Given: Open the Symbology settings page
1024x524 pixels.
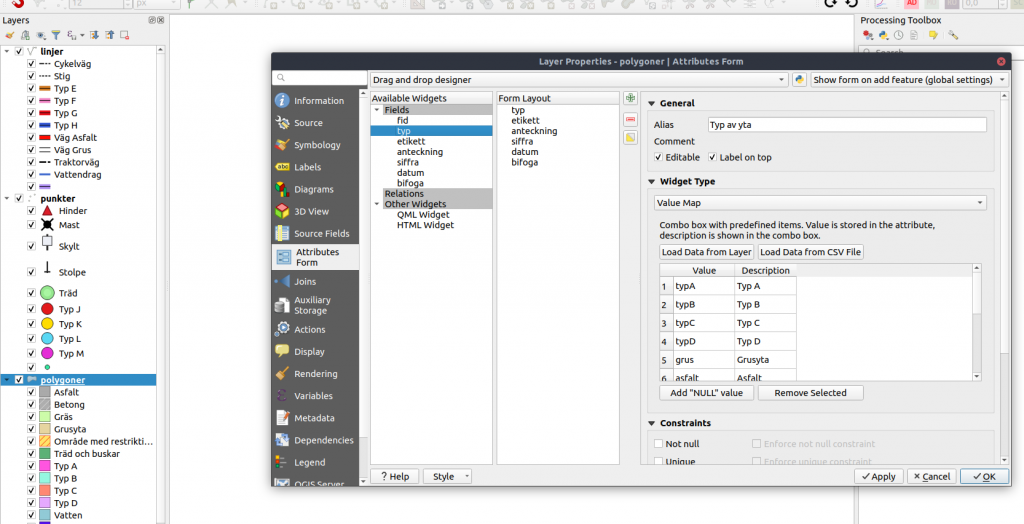Looking at the screenshot, I should (x=315, y=145).
